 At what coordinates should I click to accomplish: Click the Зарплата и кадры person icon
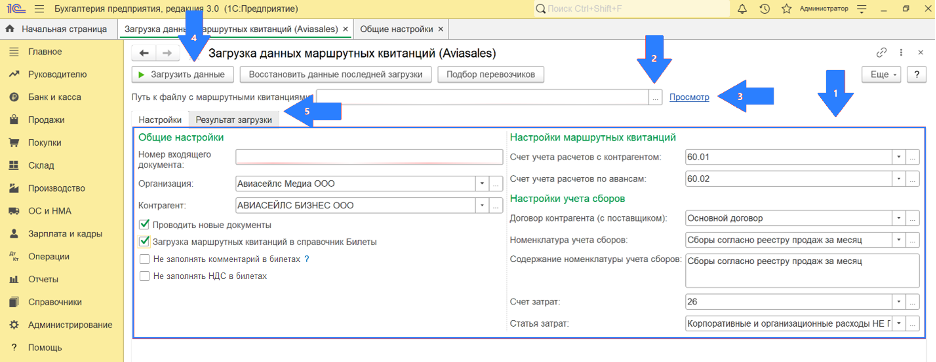14,234
